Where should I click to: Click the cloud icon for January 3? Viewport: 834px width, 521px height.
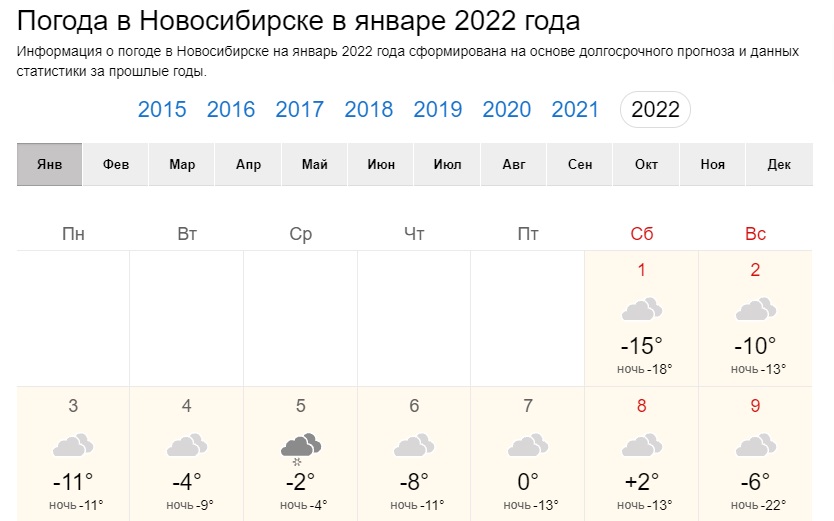[x=73, y=446]
